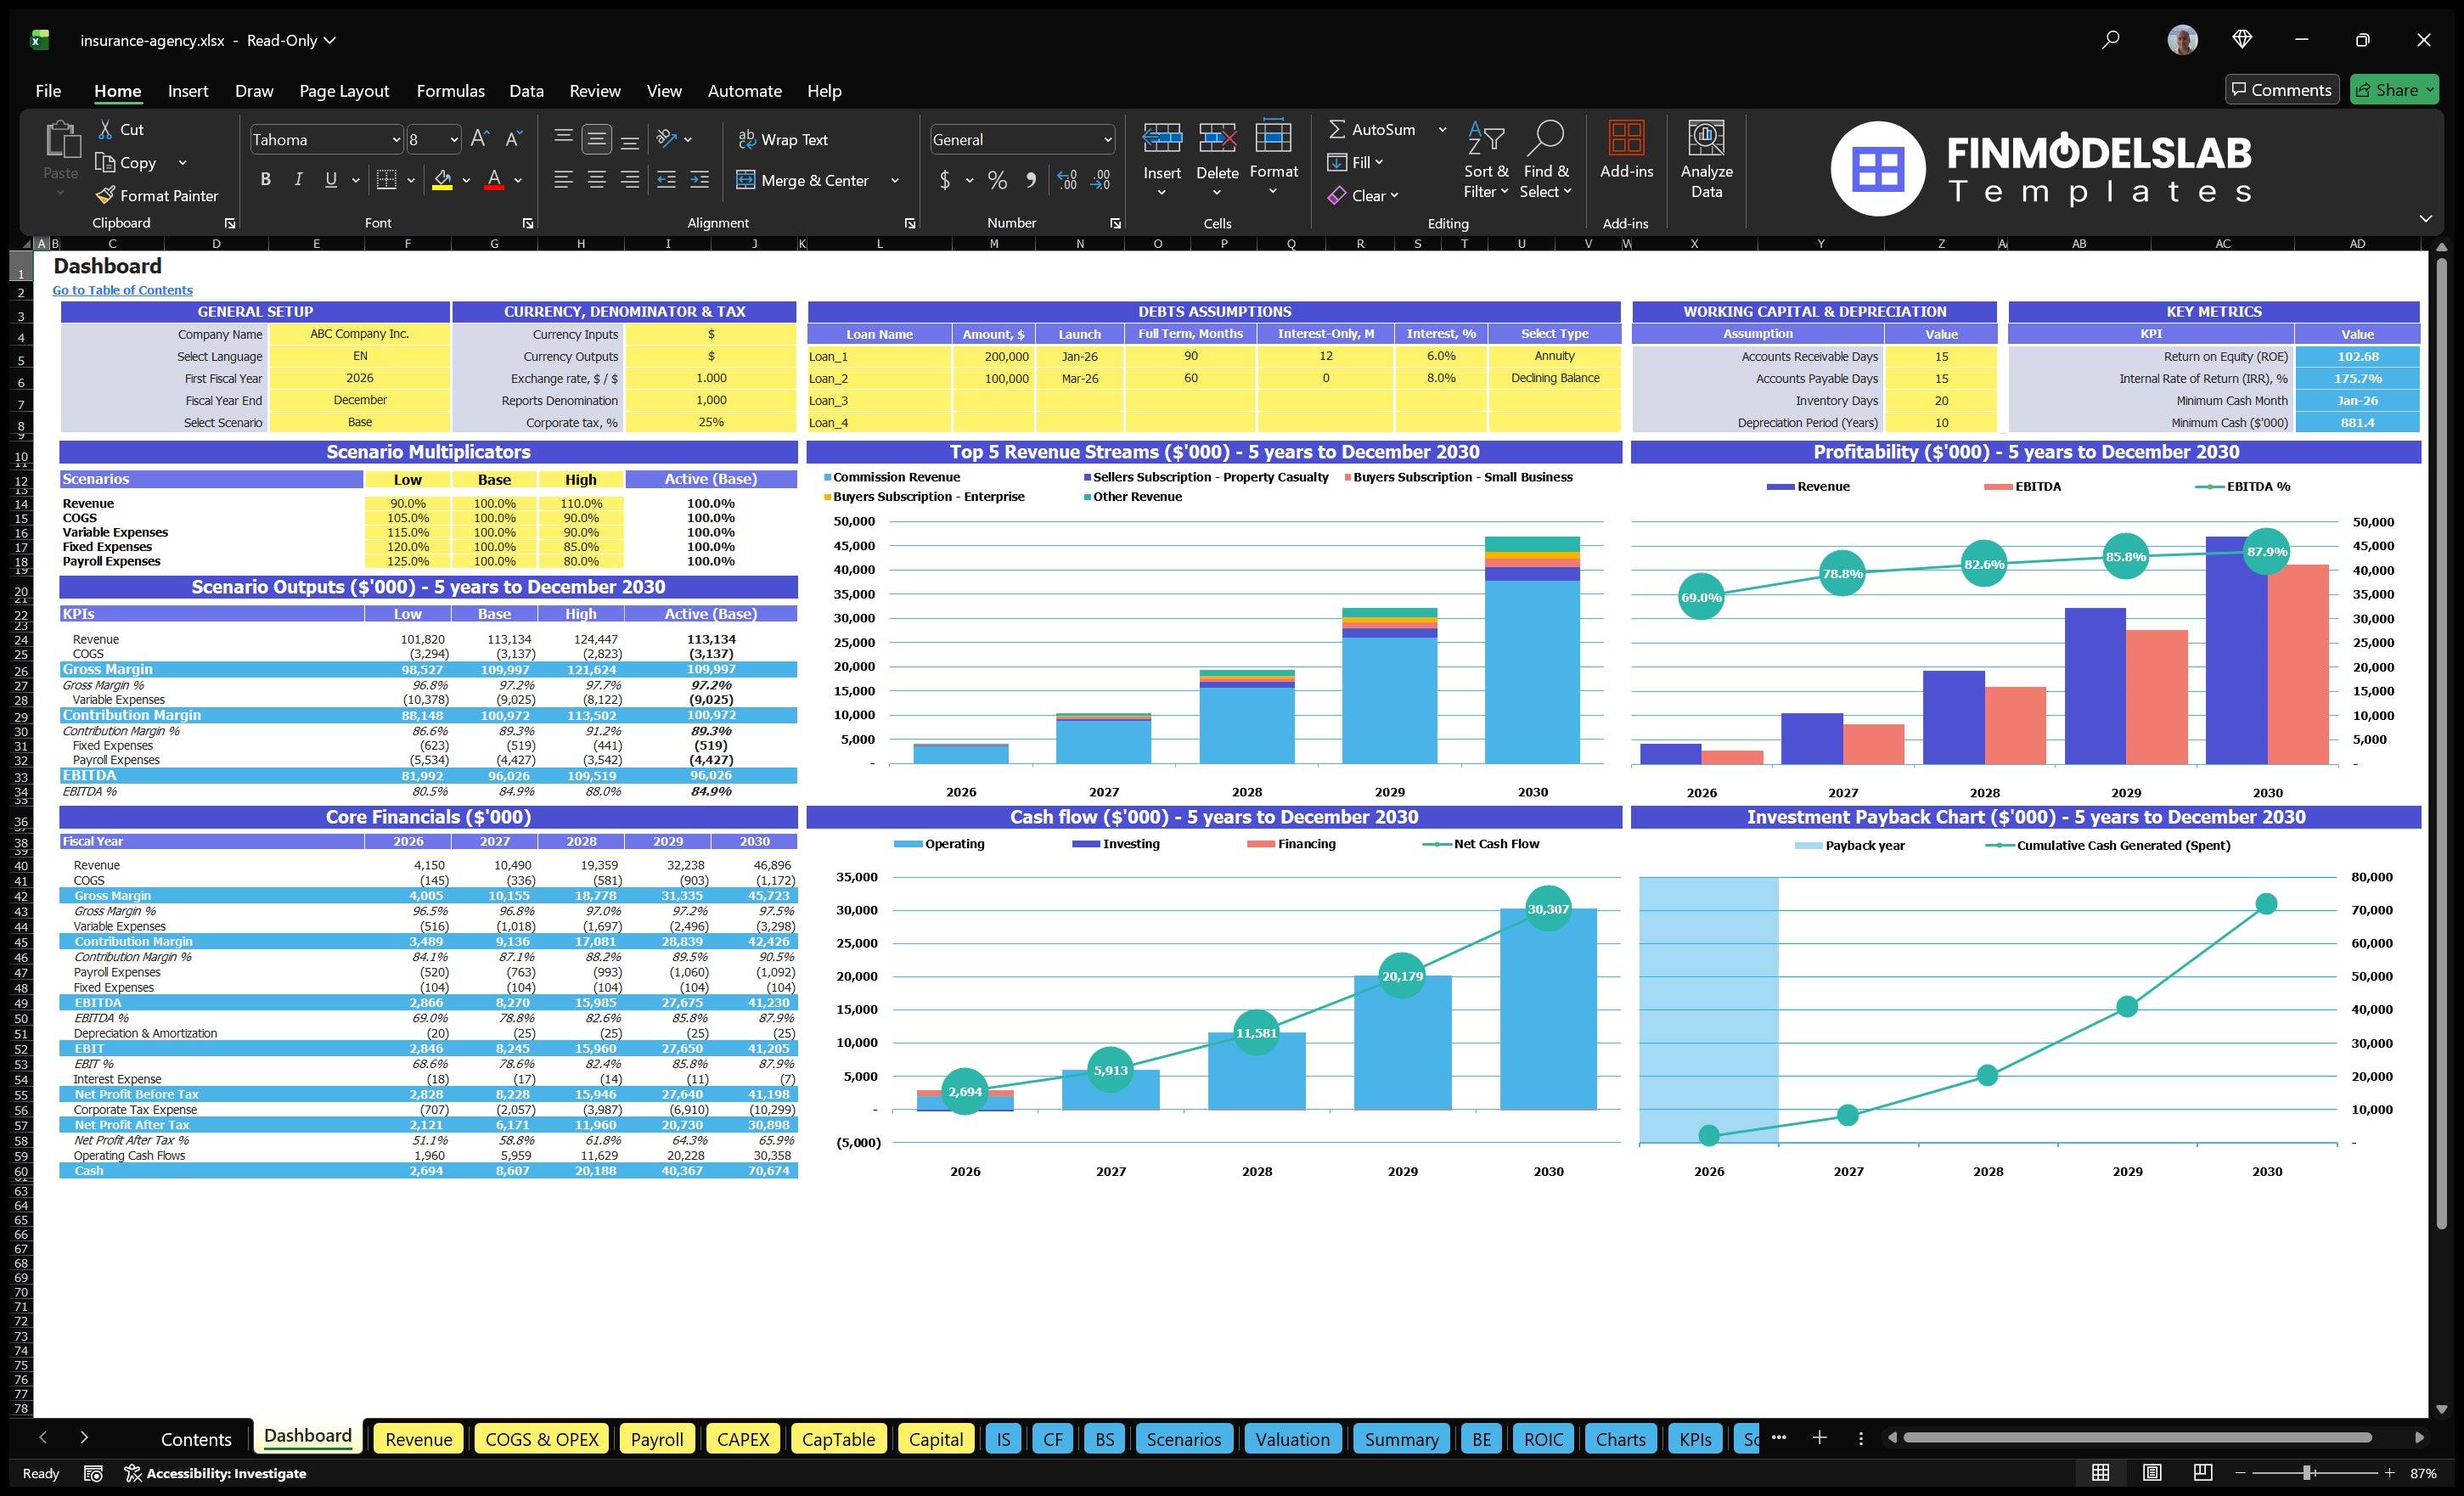The image size is (2464, 1496).
Task: Switch to the Formulas ribbon tab
Action: tap(450, 90)
